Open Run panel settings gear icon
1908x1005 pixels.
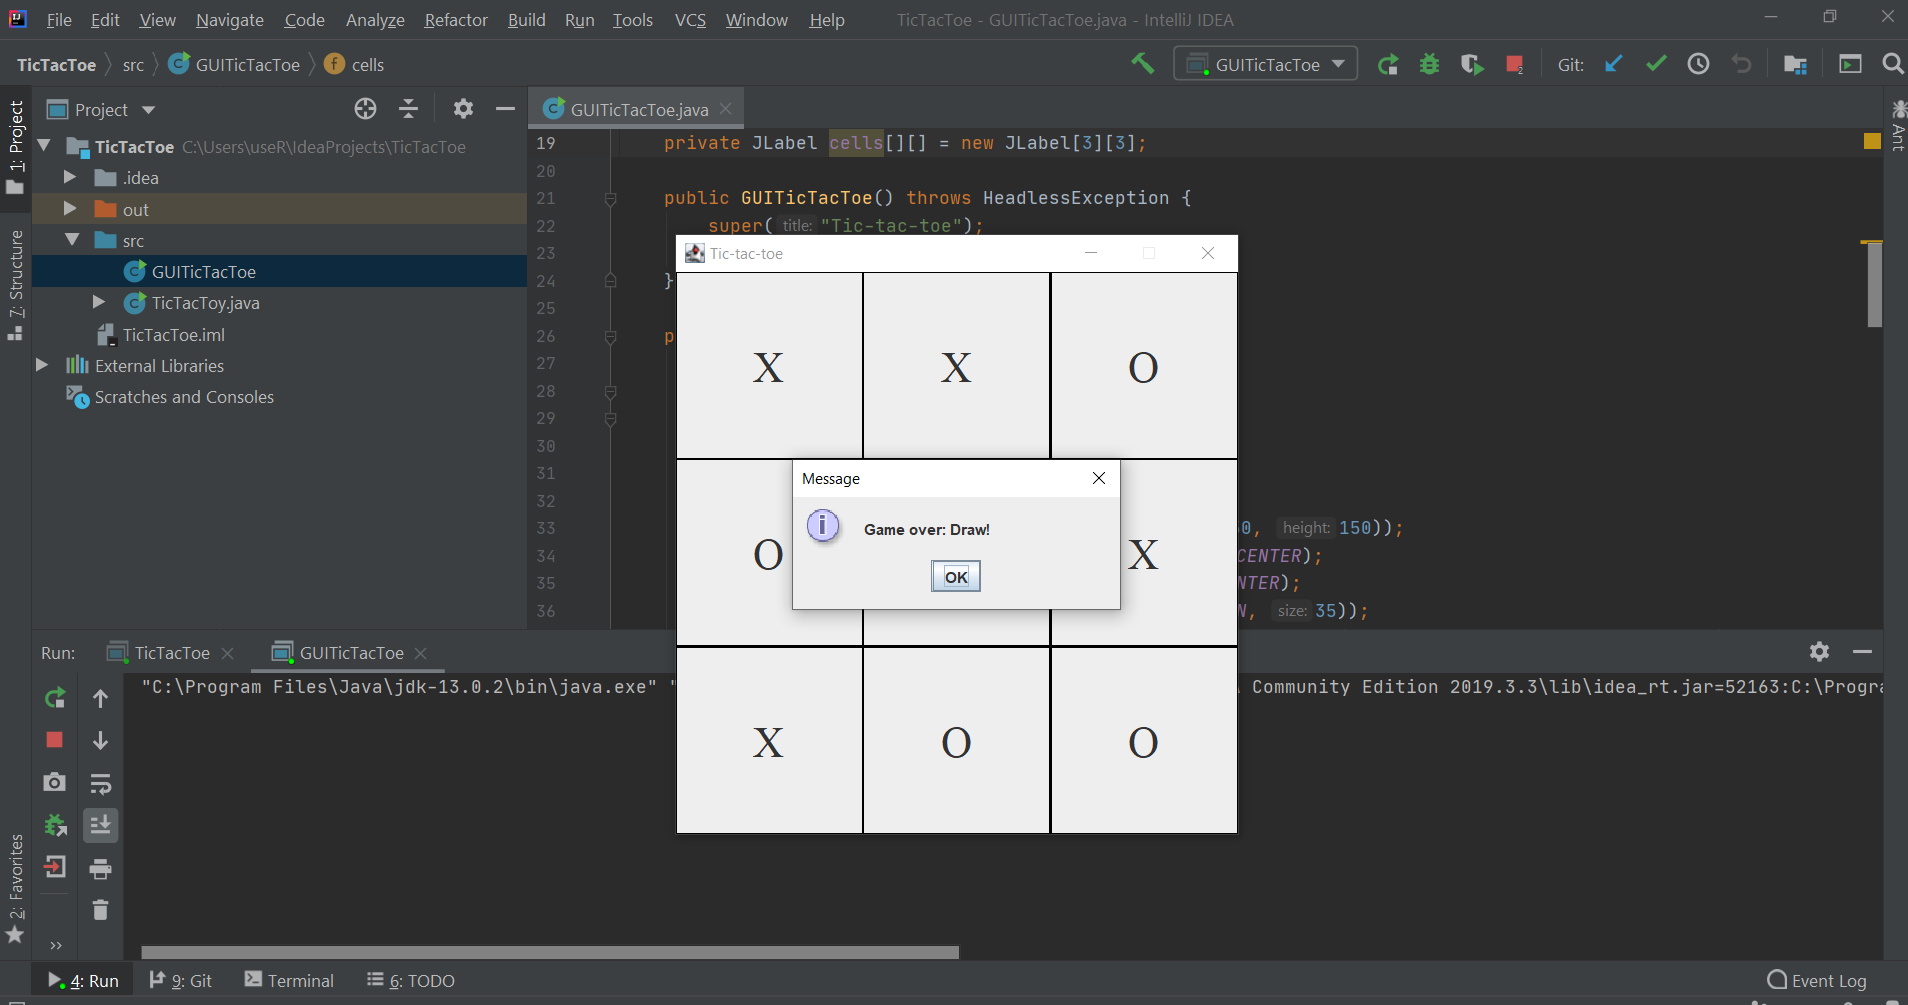[x=1819, y=652]
